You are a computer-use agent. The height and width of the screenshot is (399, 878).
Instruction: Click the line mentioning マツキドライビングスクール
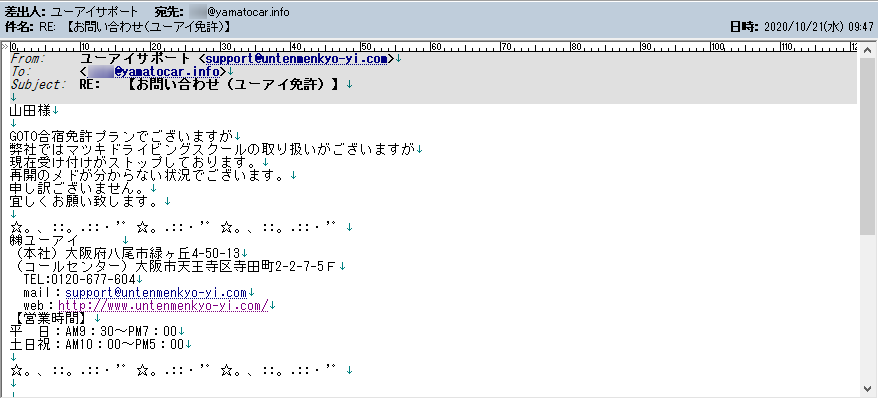tap(213, 149)
